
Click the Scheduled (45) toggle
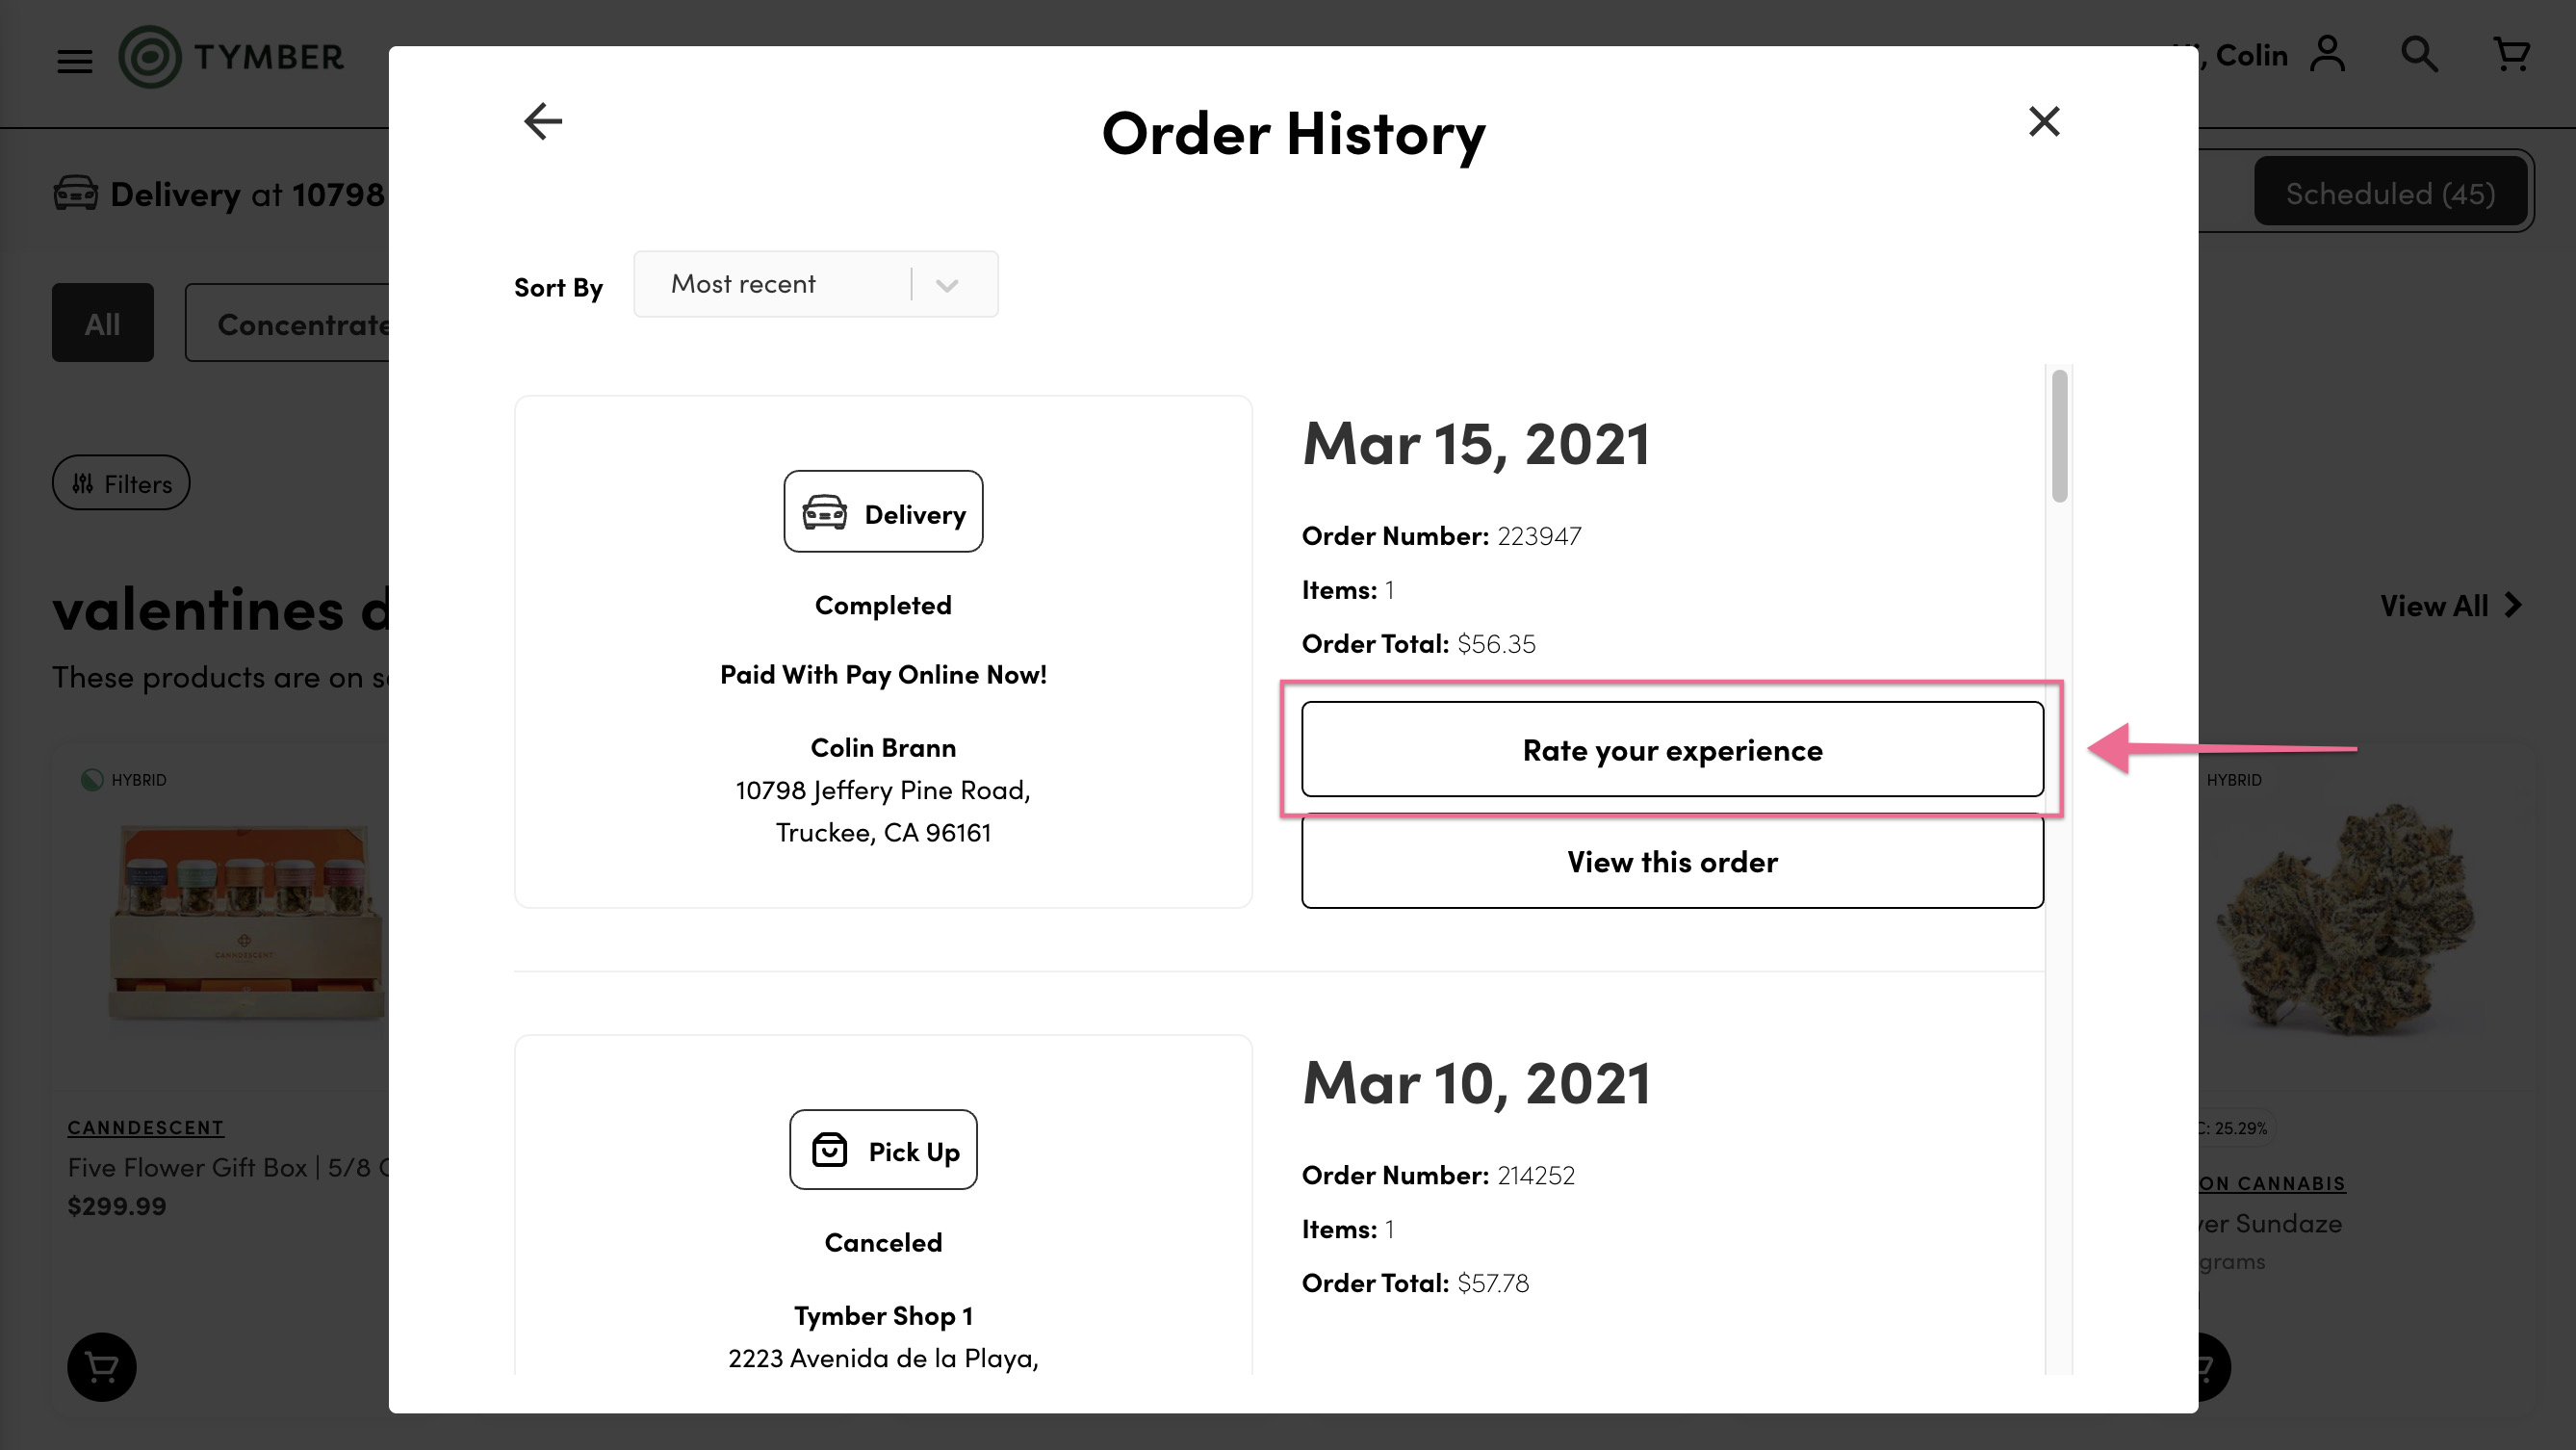coord(2390,192)
